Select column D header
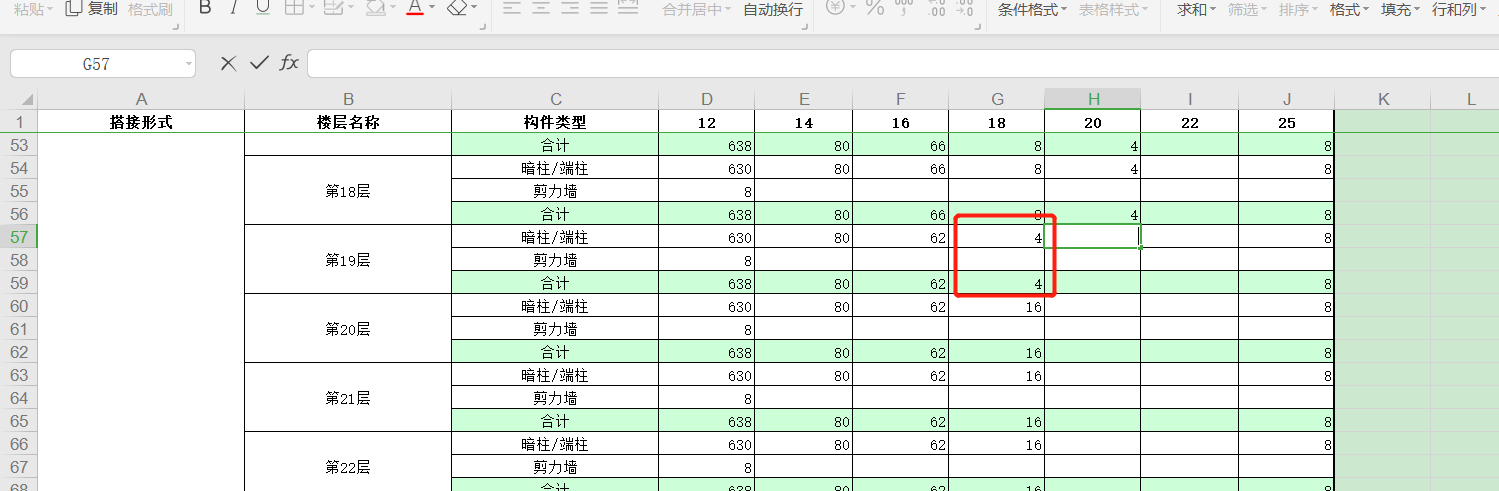1499x491 pixels. pos(706,99)
